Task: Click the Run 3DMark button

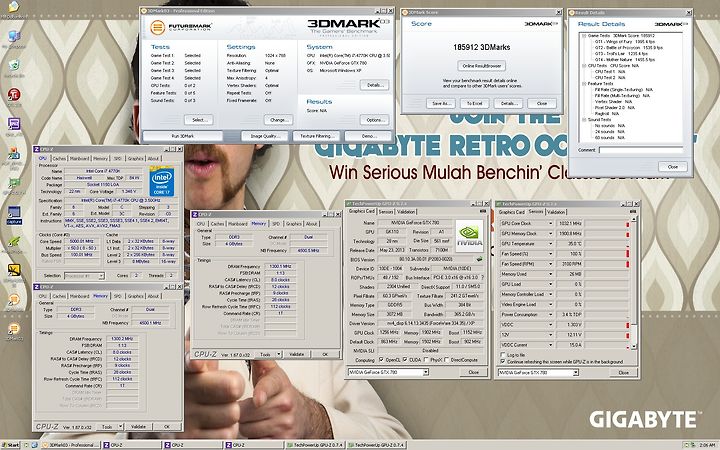Action: point(183,136)
